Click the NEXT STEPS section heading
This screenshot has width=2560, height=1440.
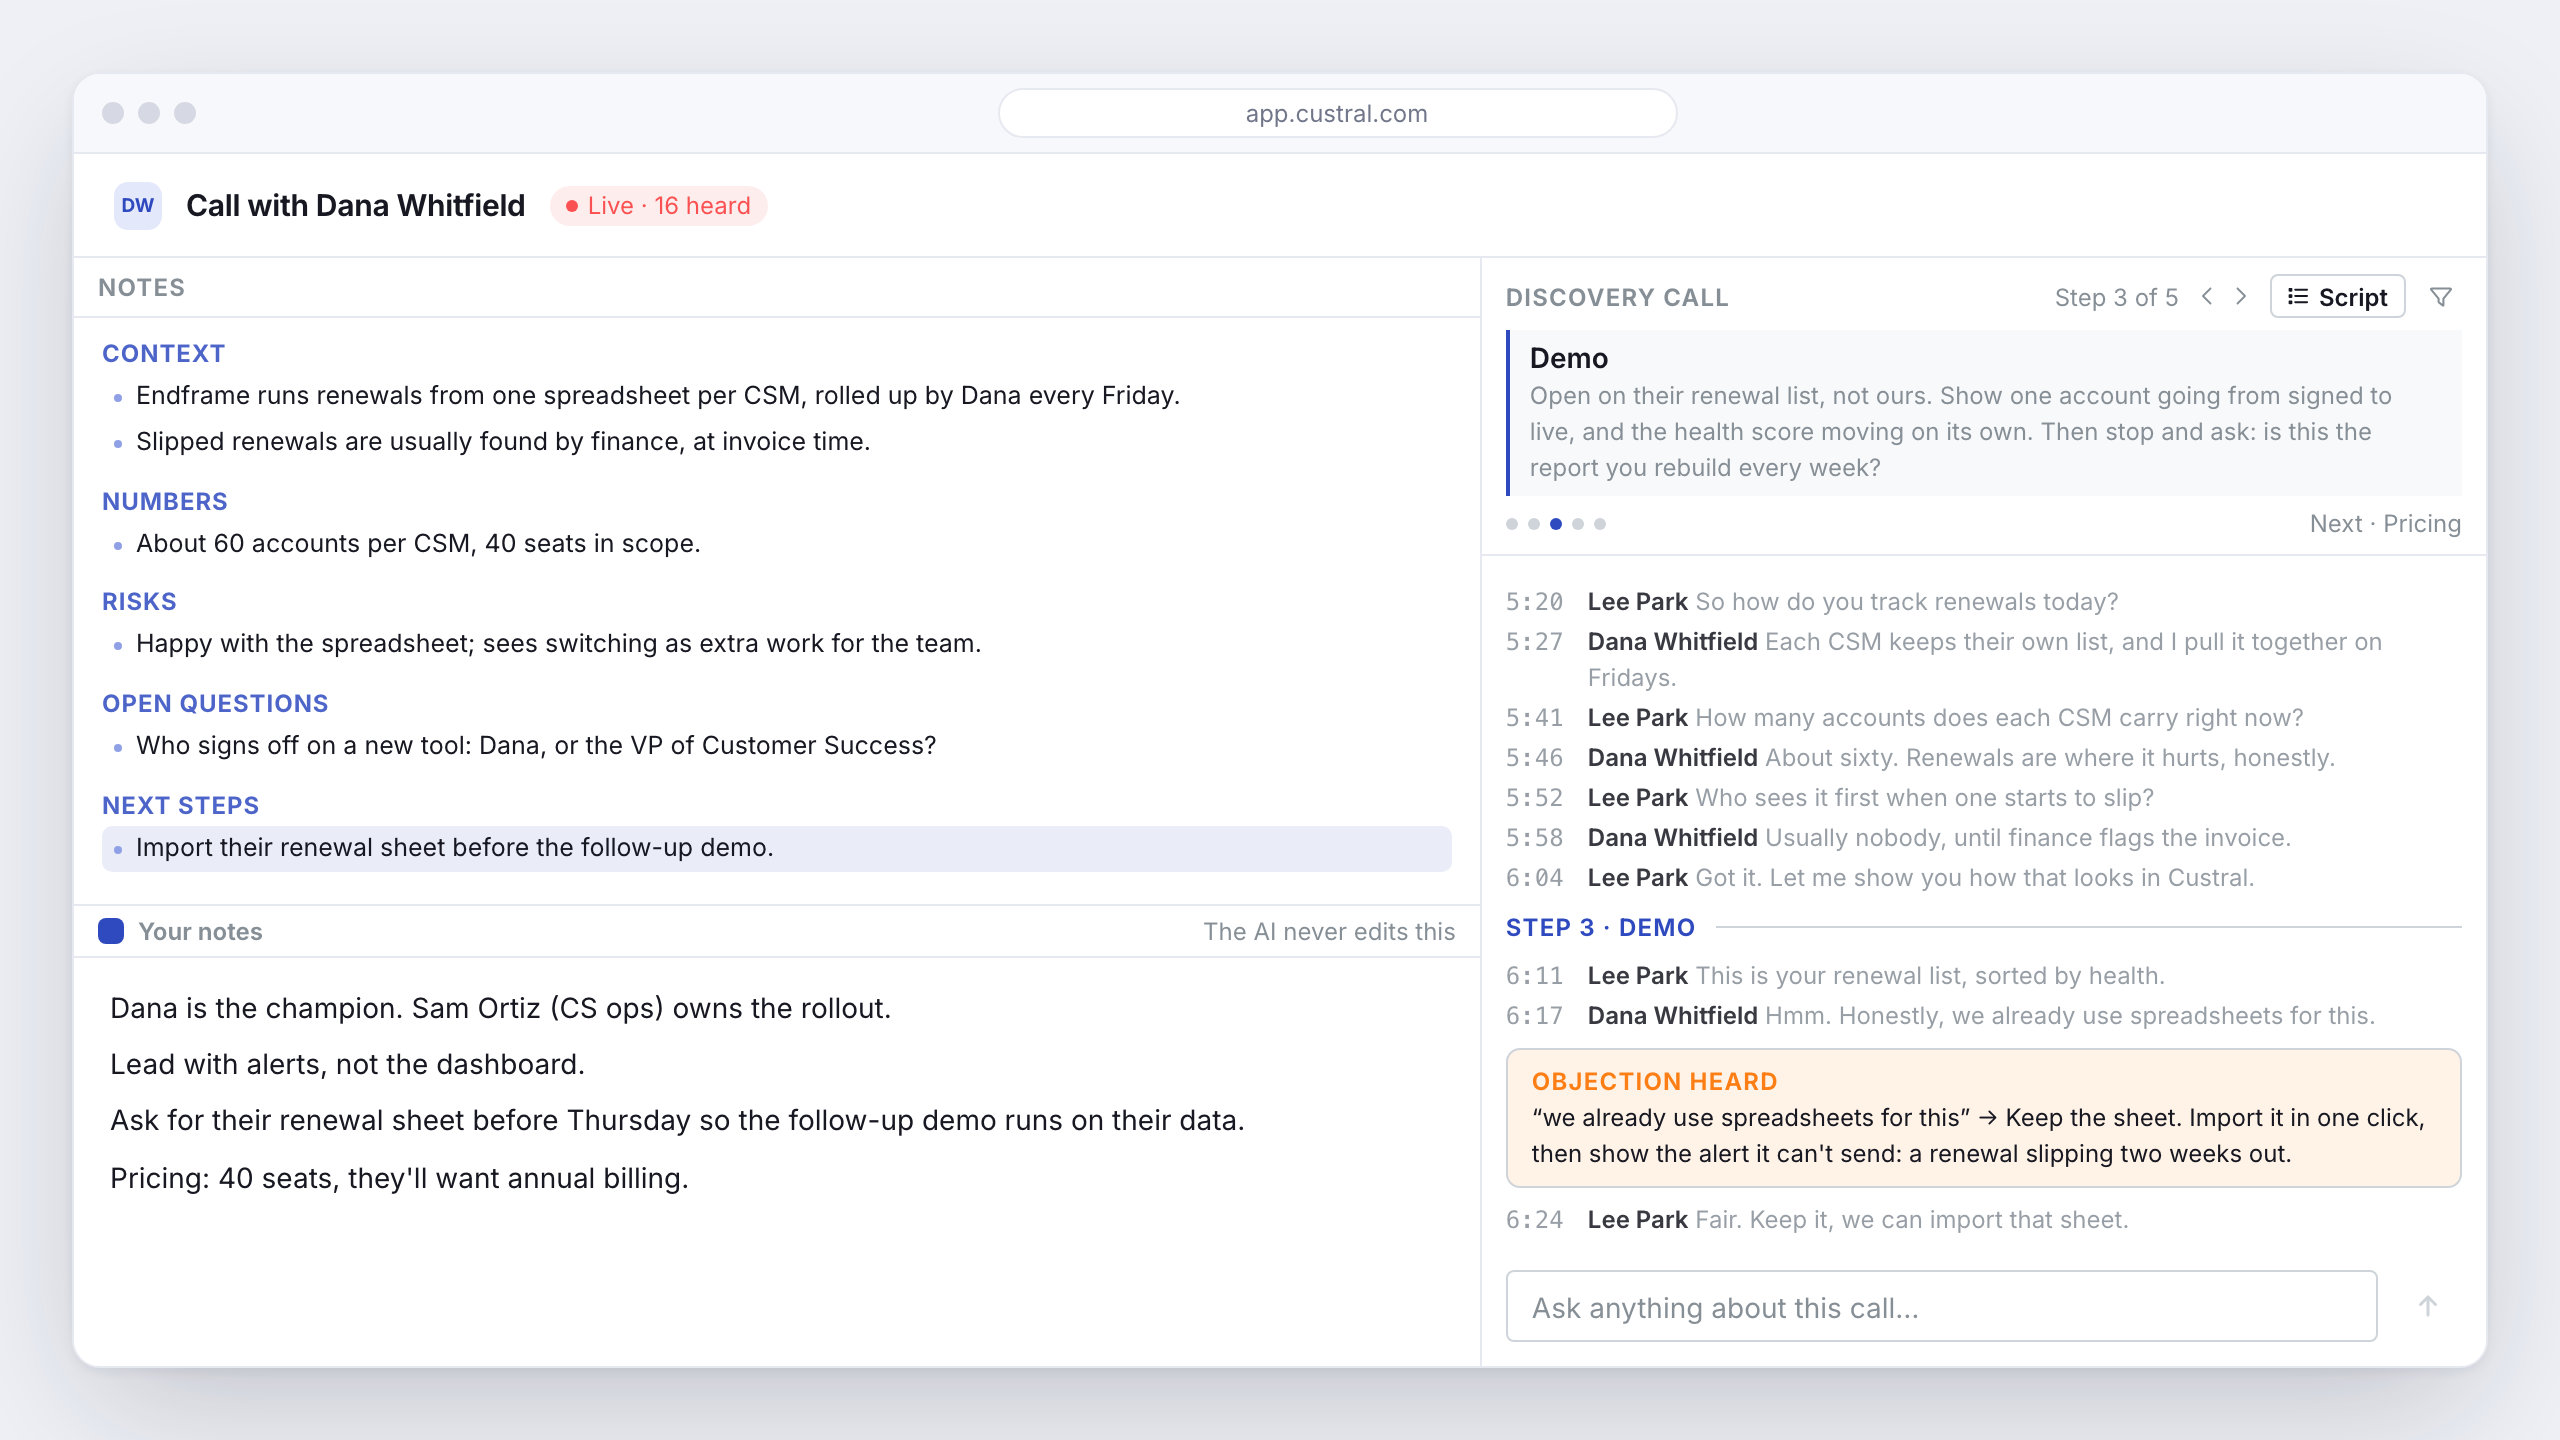(181, 806)
